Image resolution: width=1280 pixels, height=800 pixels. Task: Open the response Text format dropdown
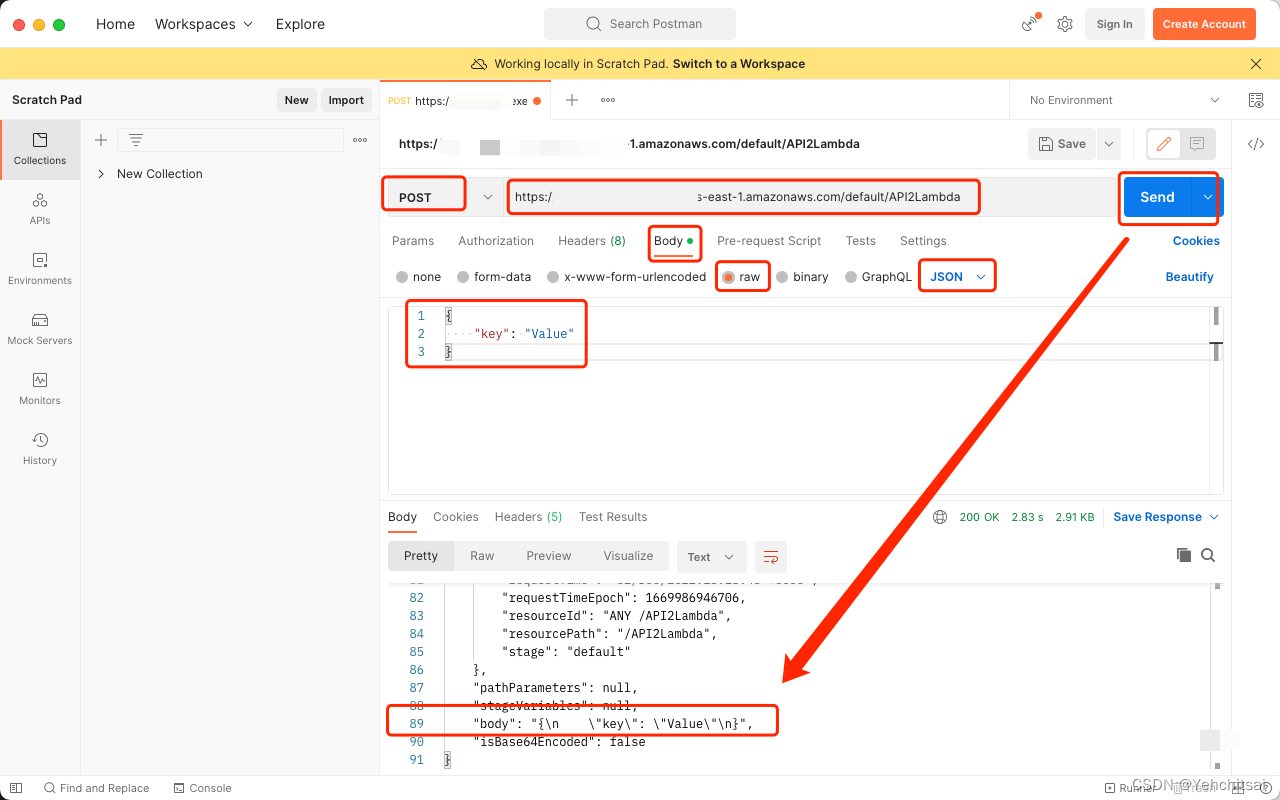coord(711,557)
